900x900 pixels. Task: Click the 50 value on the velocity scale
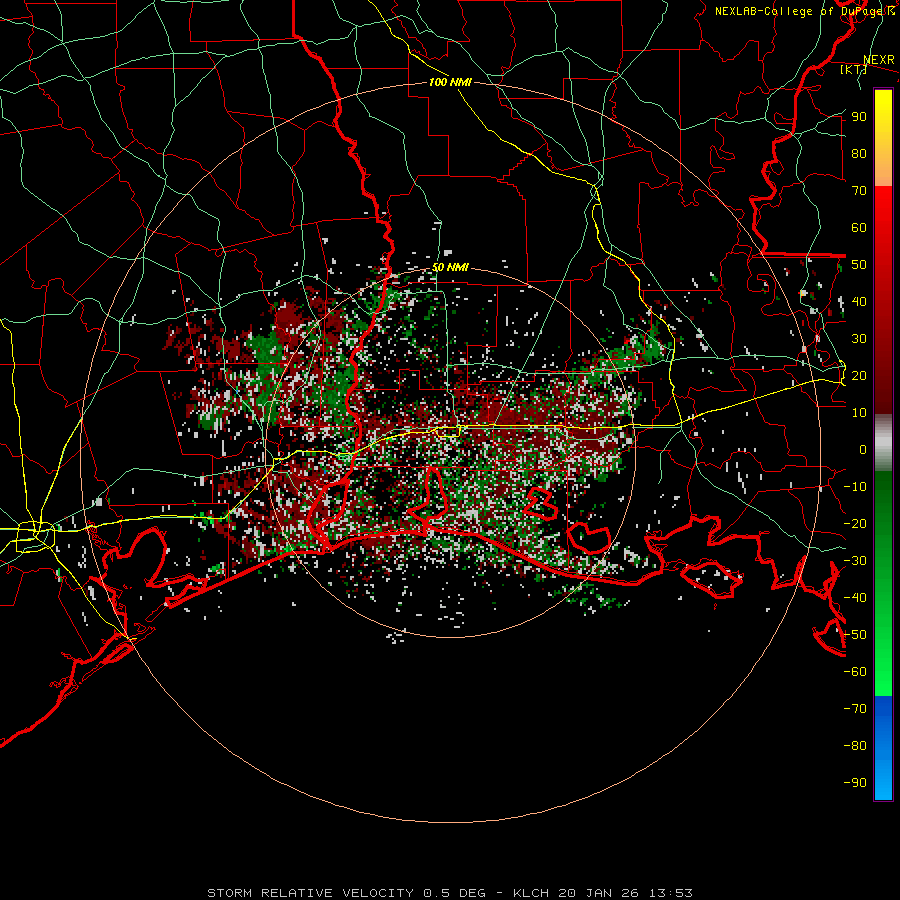pos(859,265)
